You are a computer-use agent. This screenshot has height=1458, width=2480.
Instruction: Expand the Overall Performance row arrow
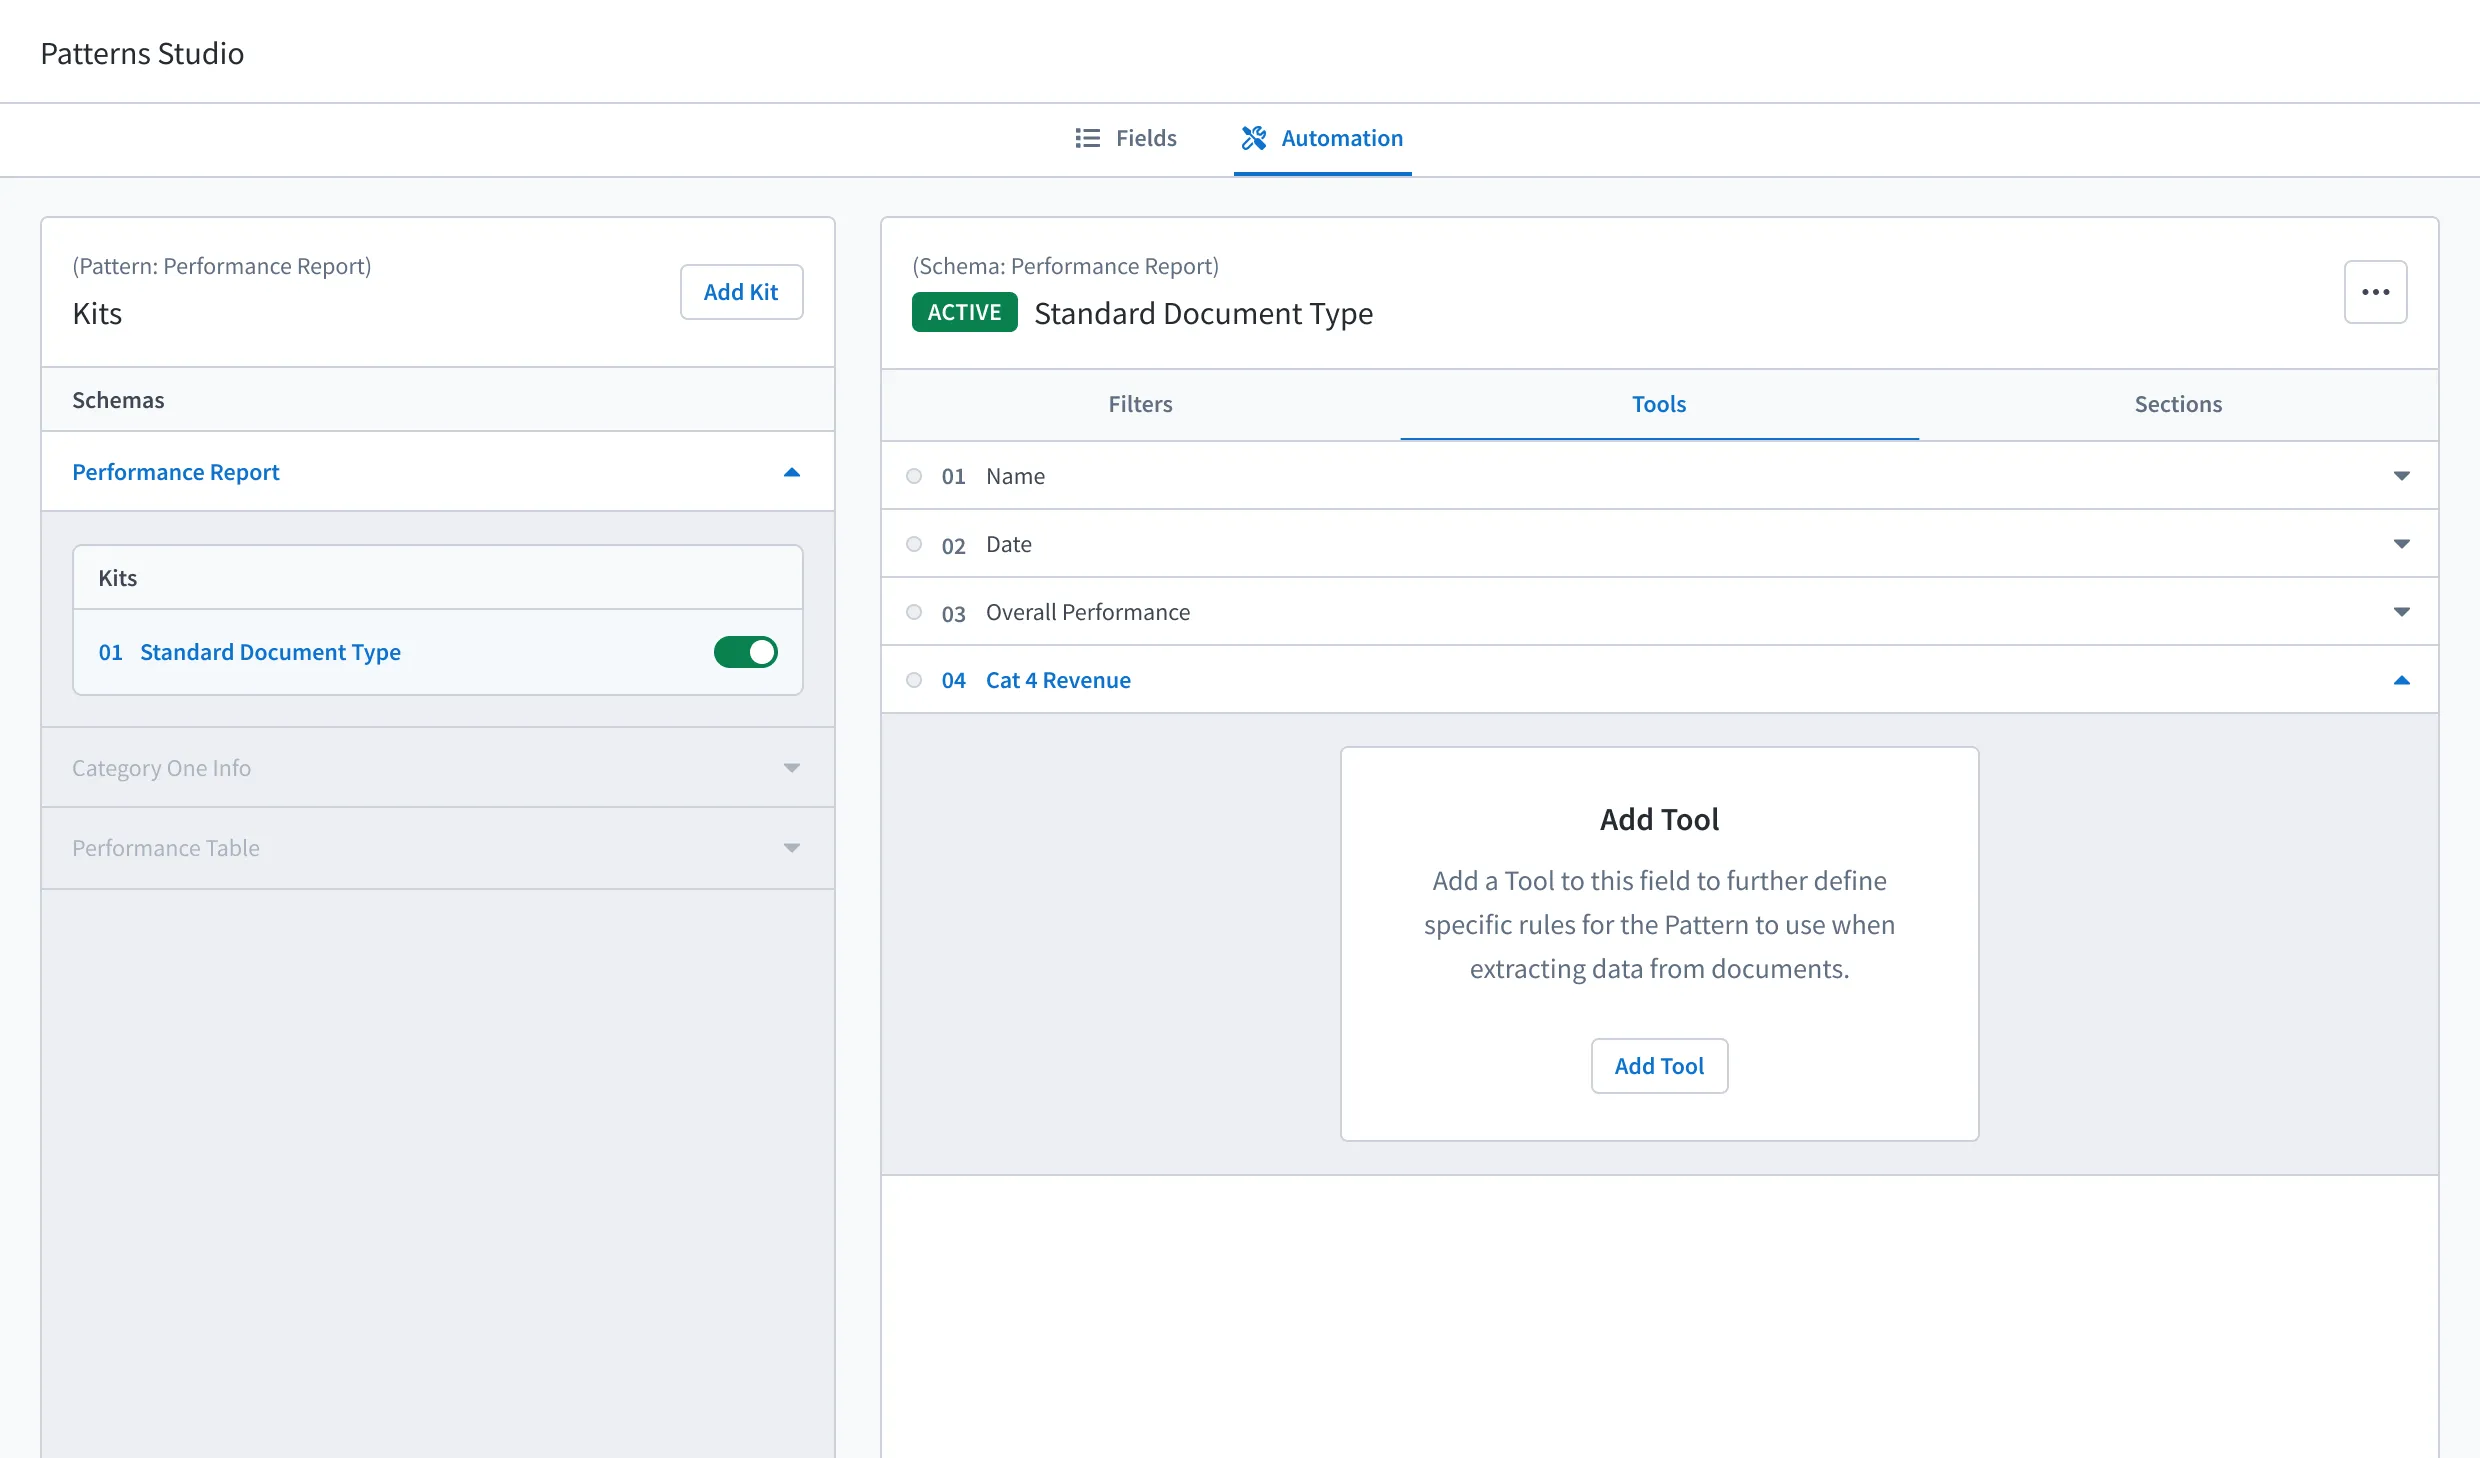[2401, 612]
